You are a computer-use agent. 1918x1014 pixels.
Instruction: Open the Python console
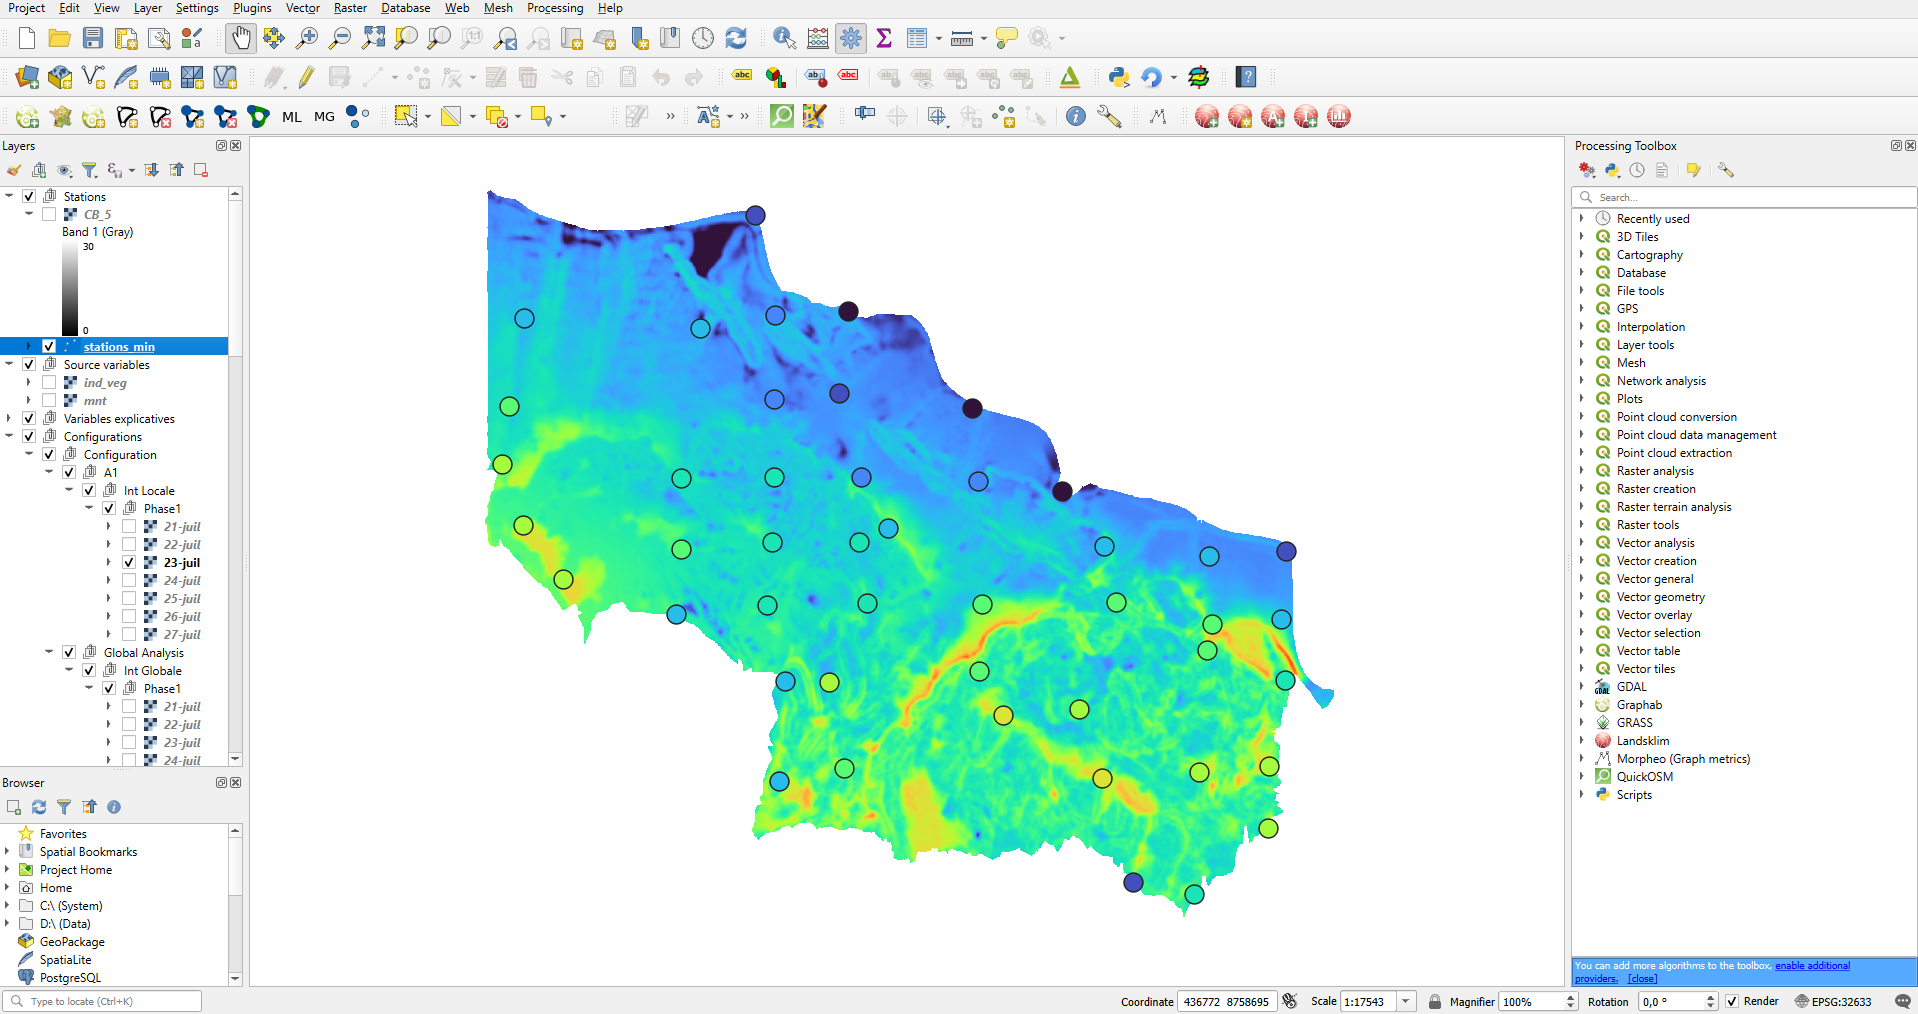coord(1119,78)
